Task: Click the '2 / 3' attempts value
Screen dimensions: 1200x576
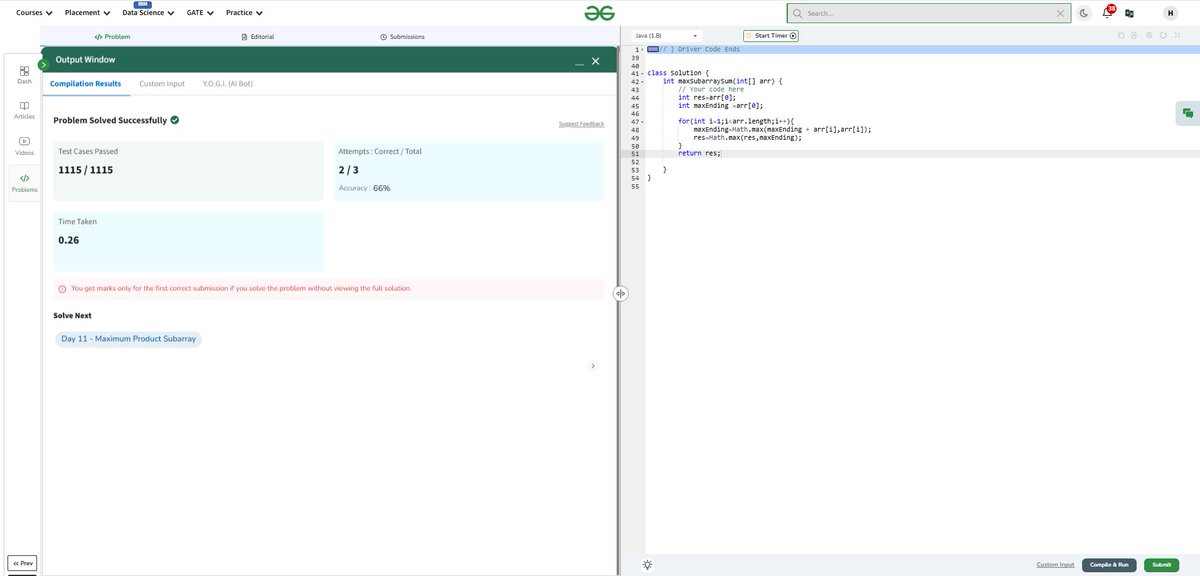Action: 350,170
